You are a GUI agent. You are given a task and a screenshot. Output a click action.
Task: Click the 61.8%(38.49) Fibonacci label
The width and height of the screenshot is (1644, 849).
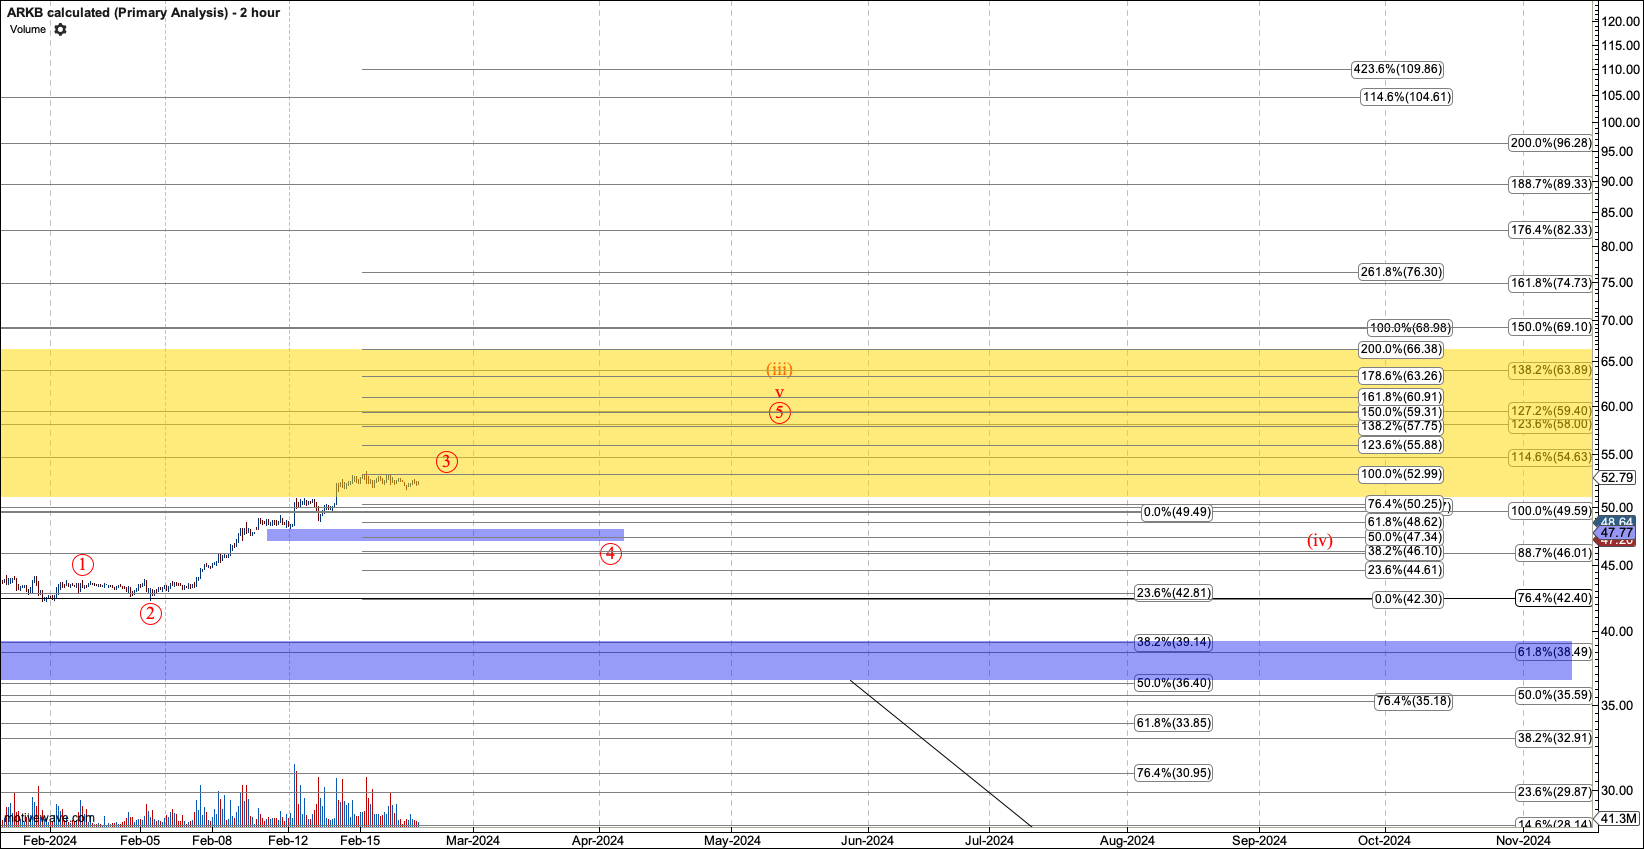(x=1554, y=653)
